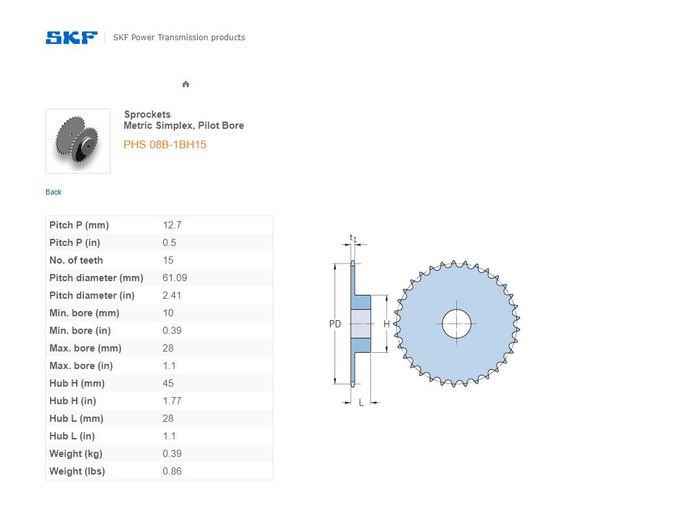700x528 pixels.
Task: Click the Back link
Action: [54, 192]
